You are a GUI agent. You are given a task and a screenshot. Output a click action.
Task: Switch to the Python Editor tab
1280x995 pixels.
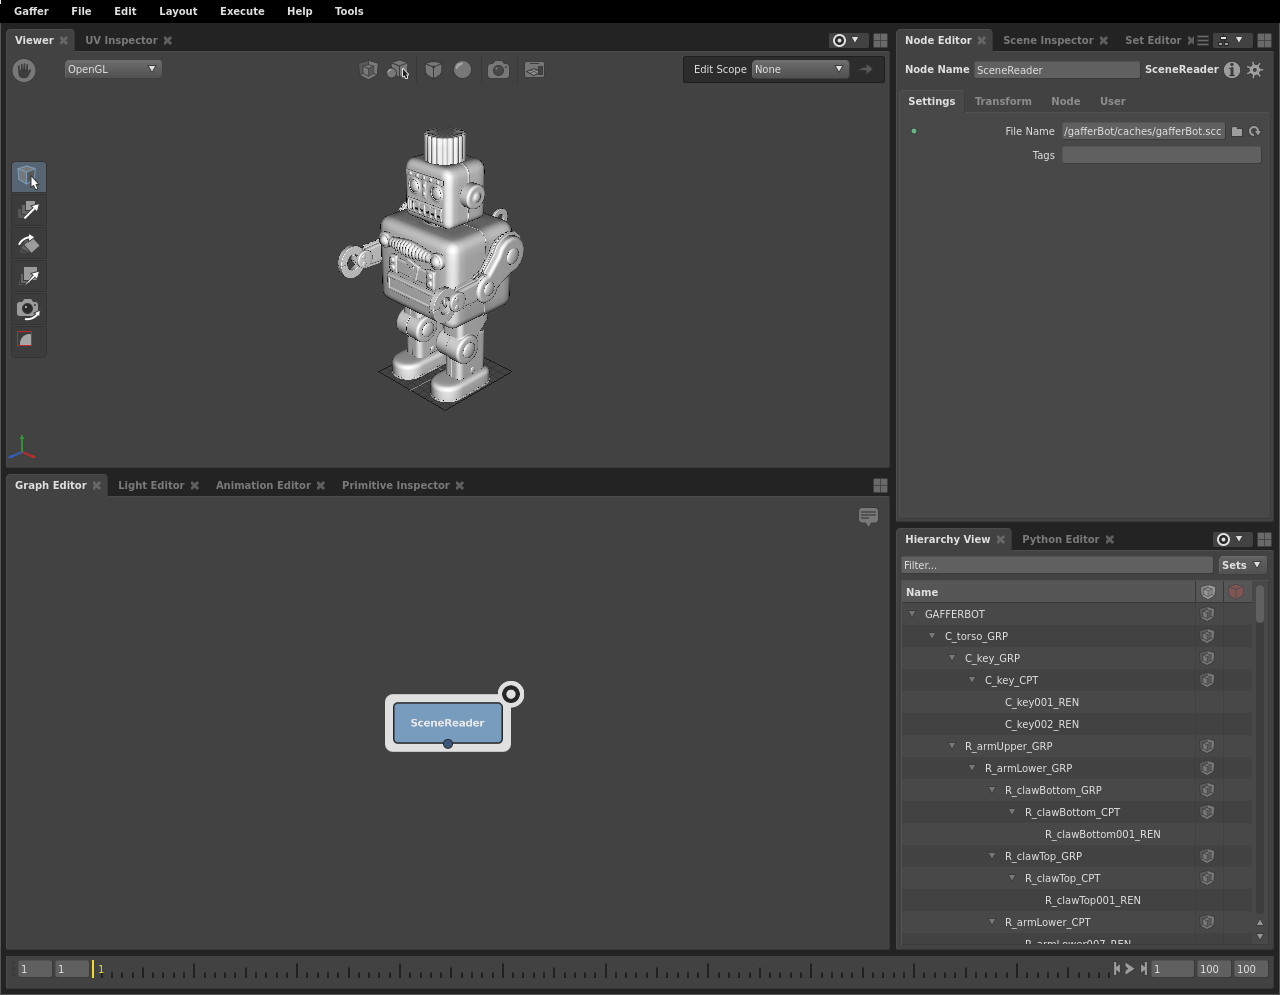[x=1060, y=539]
